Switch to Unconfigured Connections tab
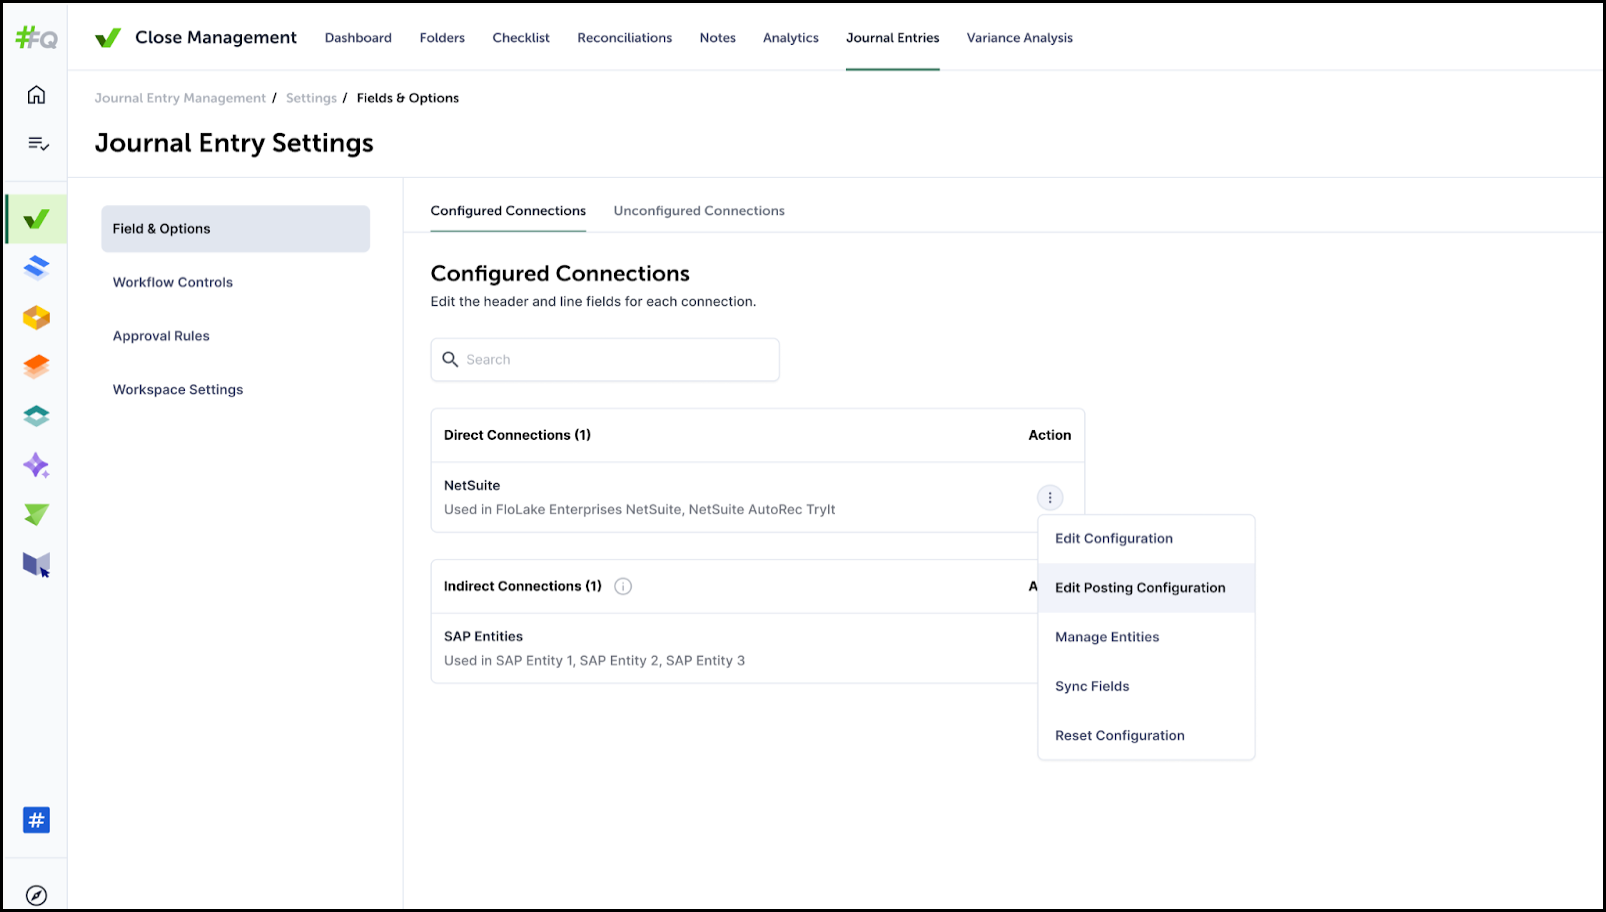Viewport: 1606px width, 912px height. (x=698, y=211)
